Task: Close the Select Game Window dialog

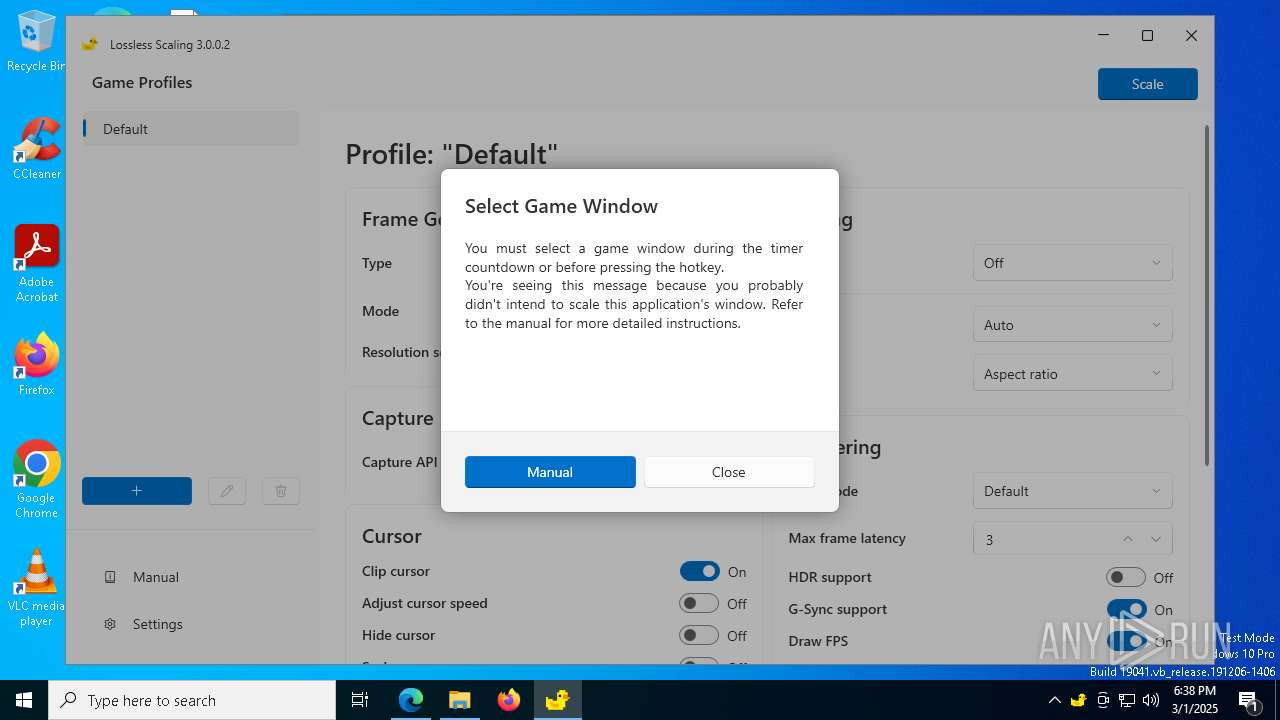Action: click(729, 472)
